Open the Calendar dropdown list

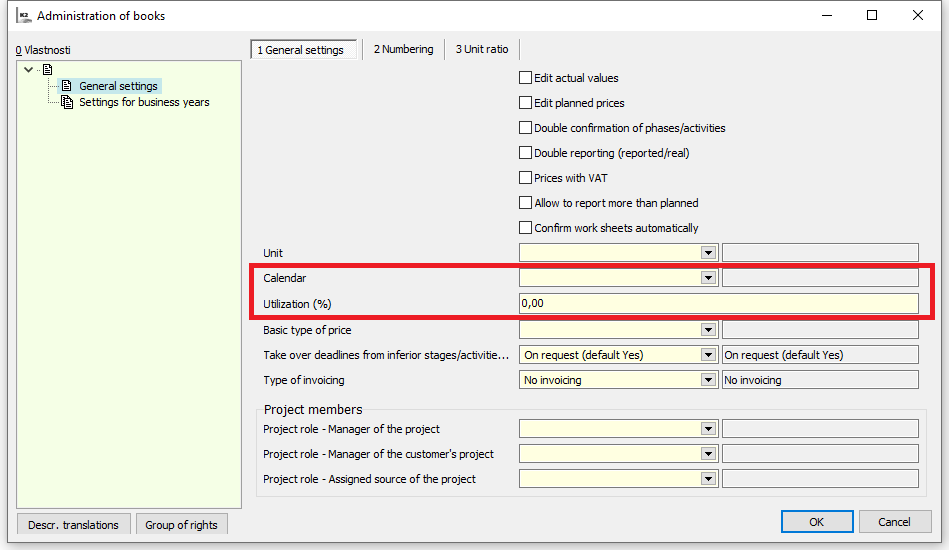pos(709,278)
